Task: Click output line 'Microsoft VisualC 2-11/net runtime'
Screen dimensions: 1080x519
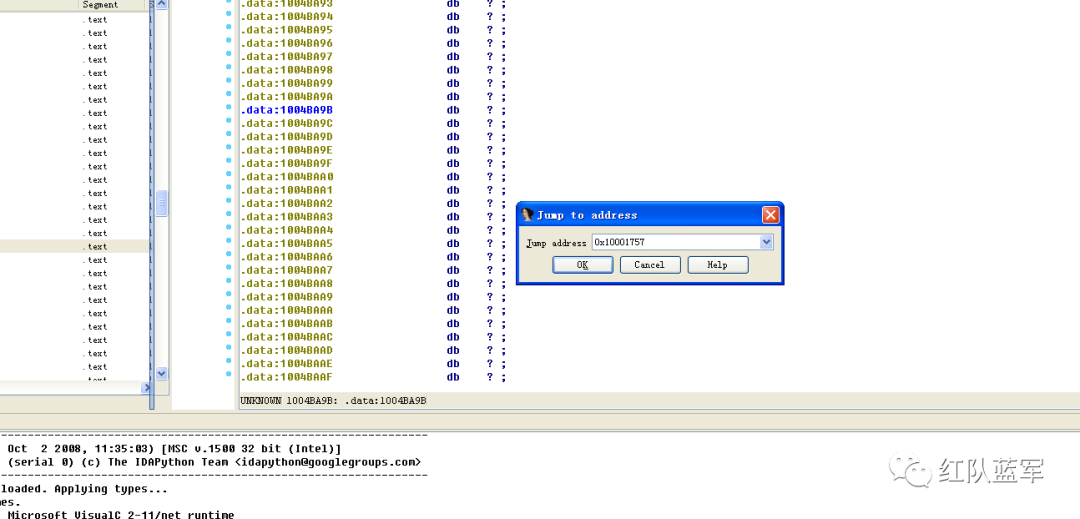Action: [x=121, y=515]
